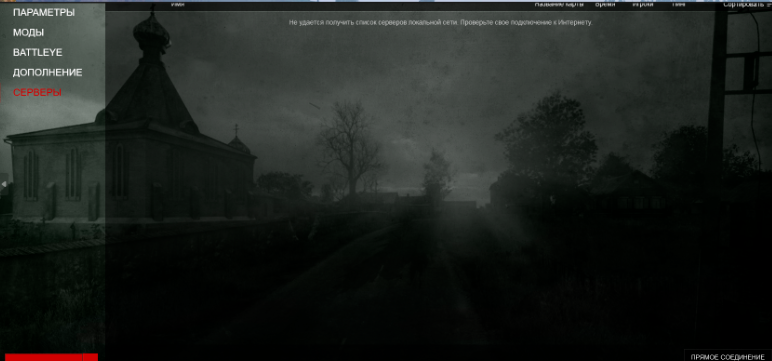Collapse the sidebar with the small left arrow
The height and width of the screenshot is (361, 772).
coord(4,184)
